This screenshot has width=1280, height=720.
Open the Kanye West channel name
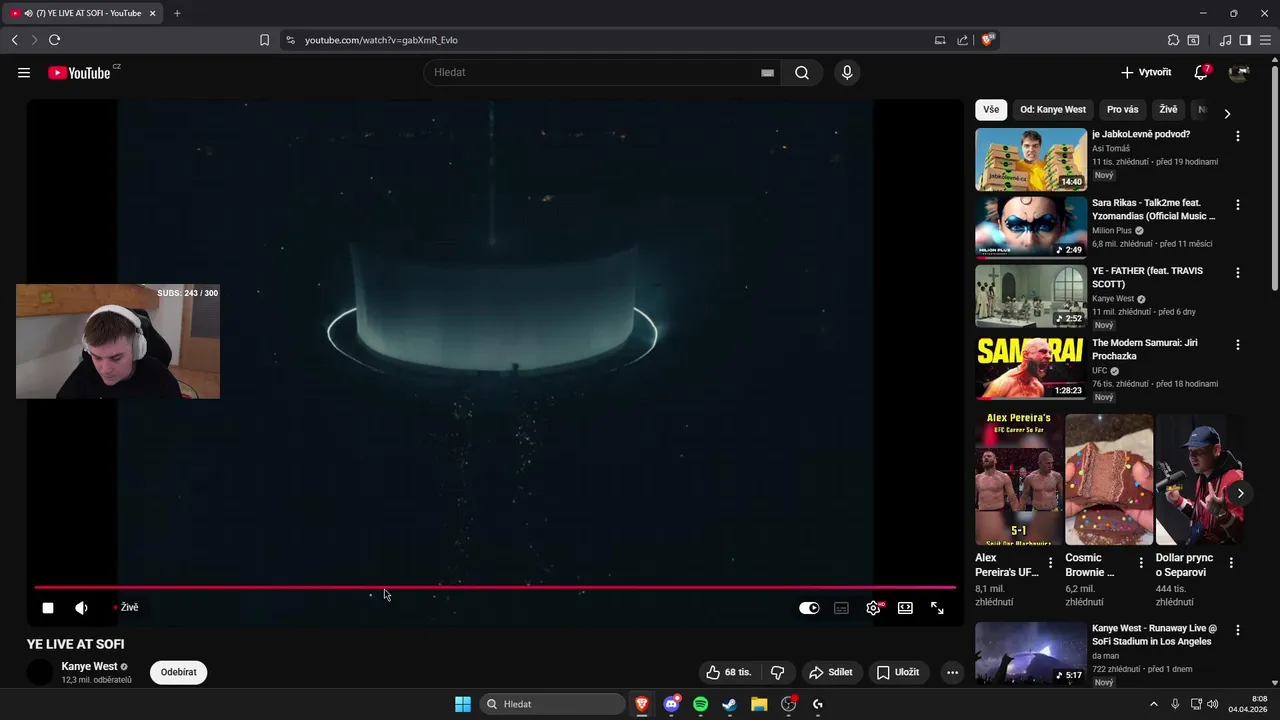(x=89, y=666)
